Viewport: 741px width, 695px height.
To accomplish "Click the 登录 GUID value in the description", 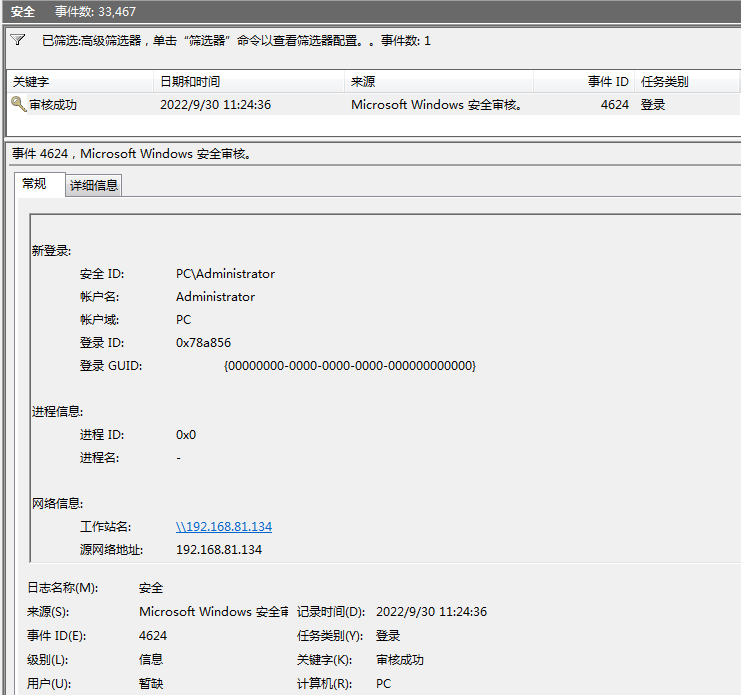I will pos(350,366).
